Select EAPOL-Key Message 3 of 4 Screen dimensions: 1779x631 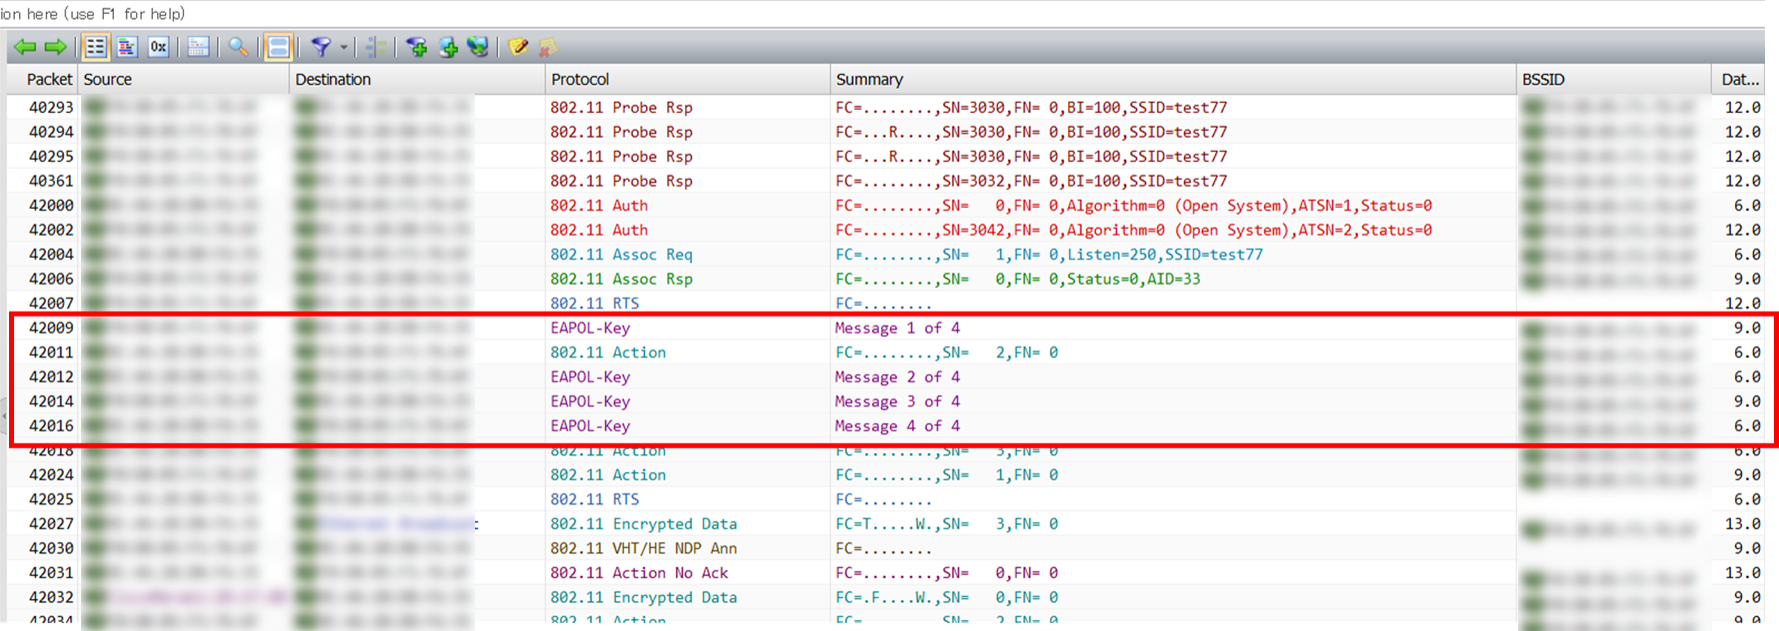coord(886,401)
